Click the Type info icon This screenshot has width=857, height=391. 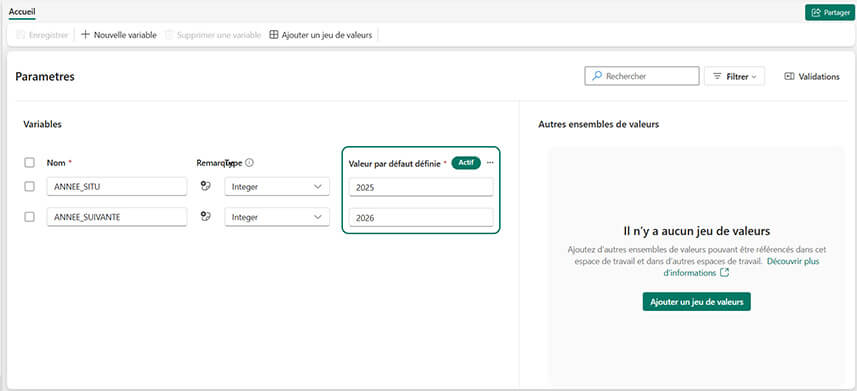249,162
